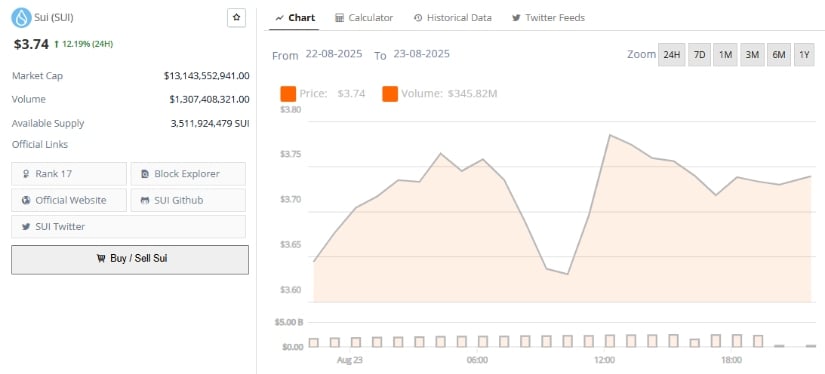Click the $3.80 price axis label

click(290, 110)
